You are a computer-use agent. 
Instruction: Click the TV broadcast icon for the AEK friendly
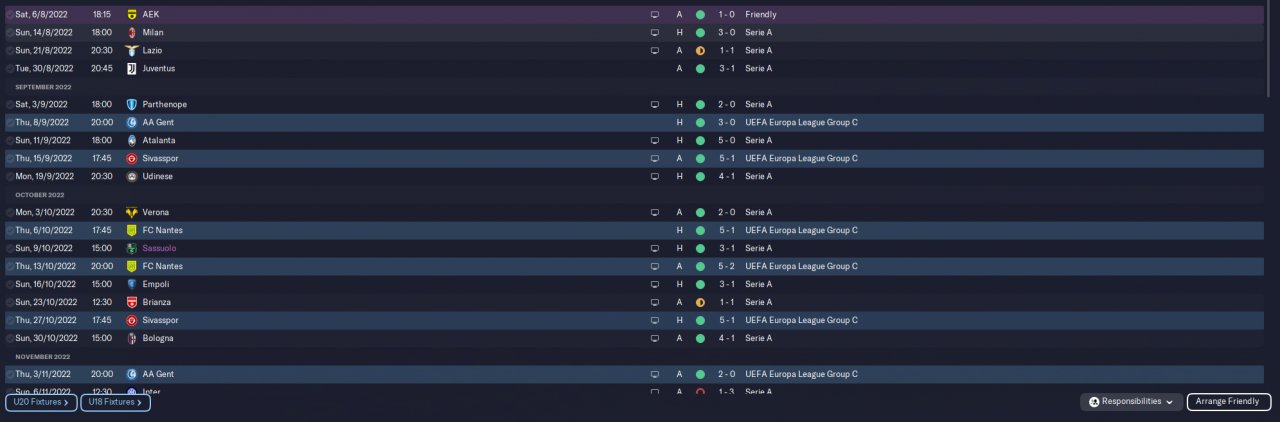(655, 15)
